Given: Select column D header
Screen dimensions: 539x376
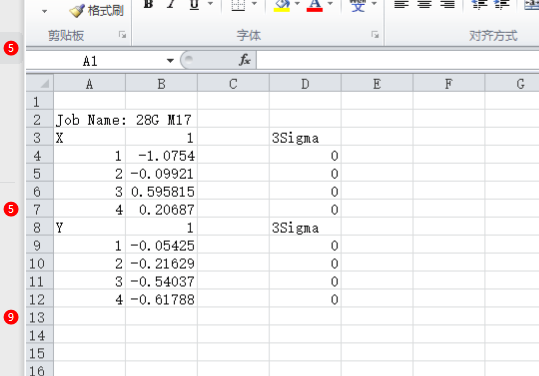Looking at the screenshot, I should point(305,84).
